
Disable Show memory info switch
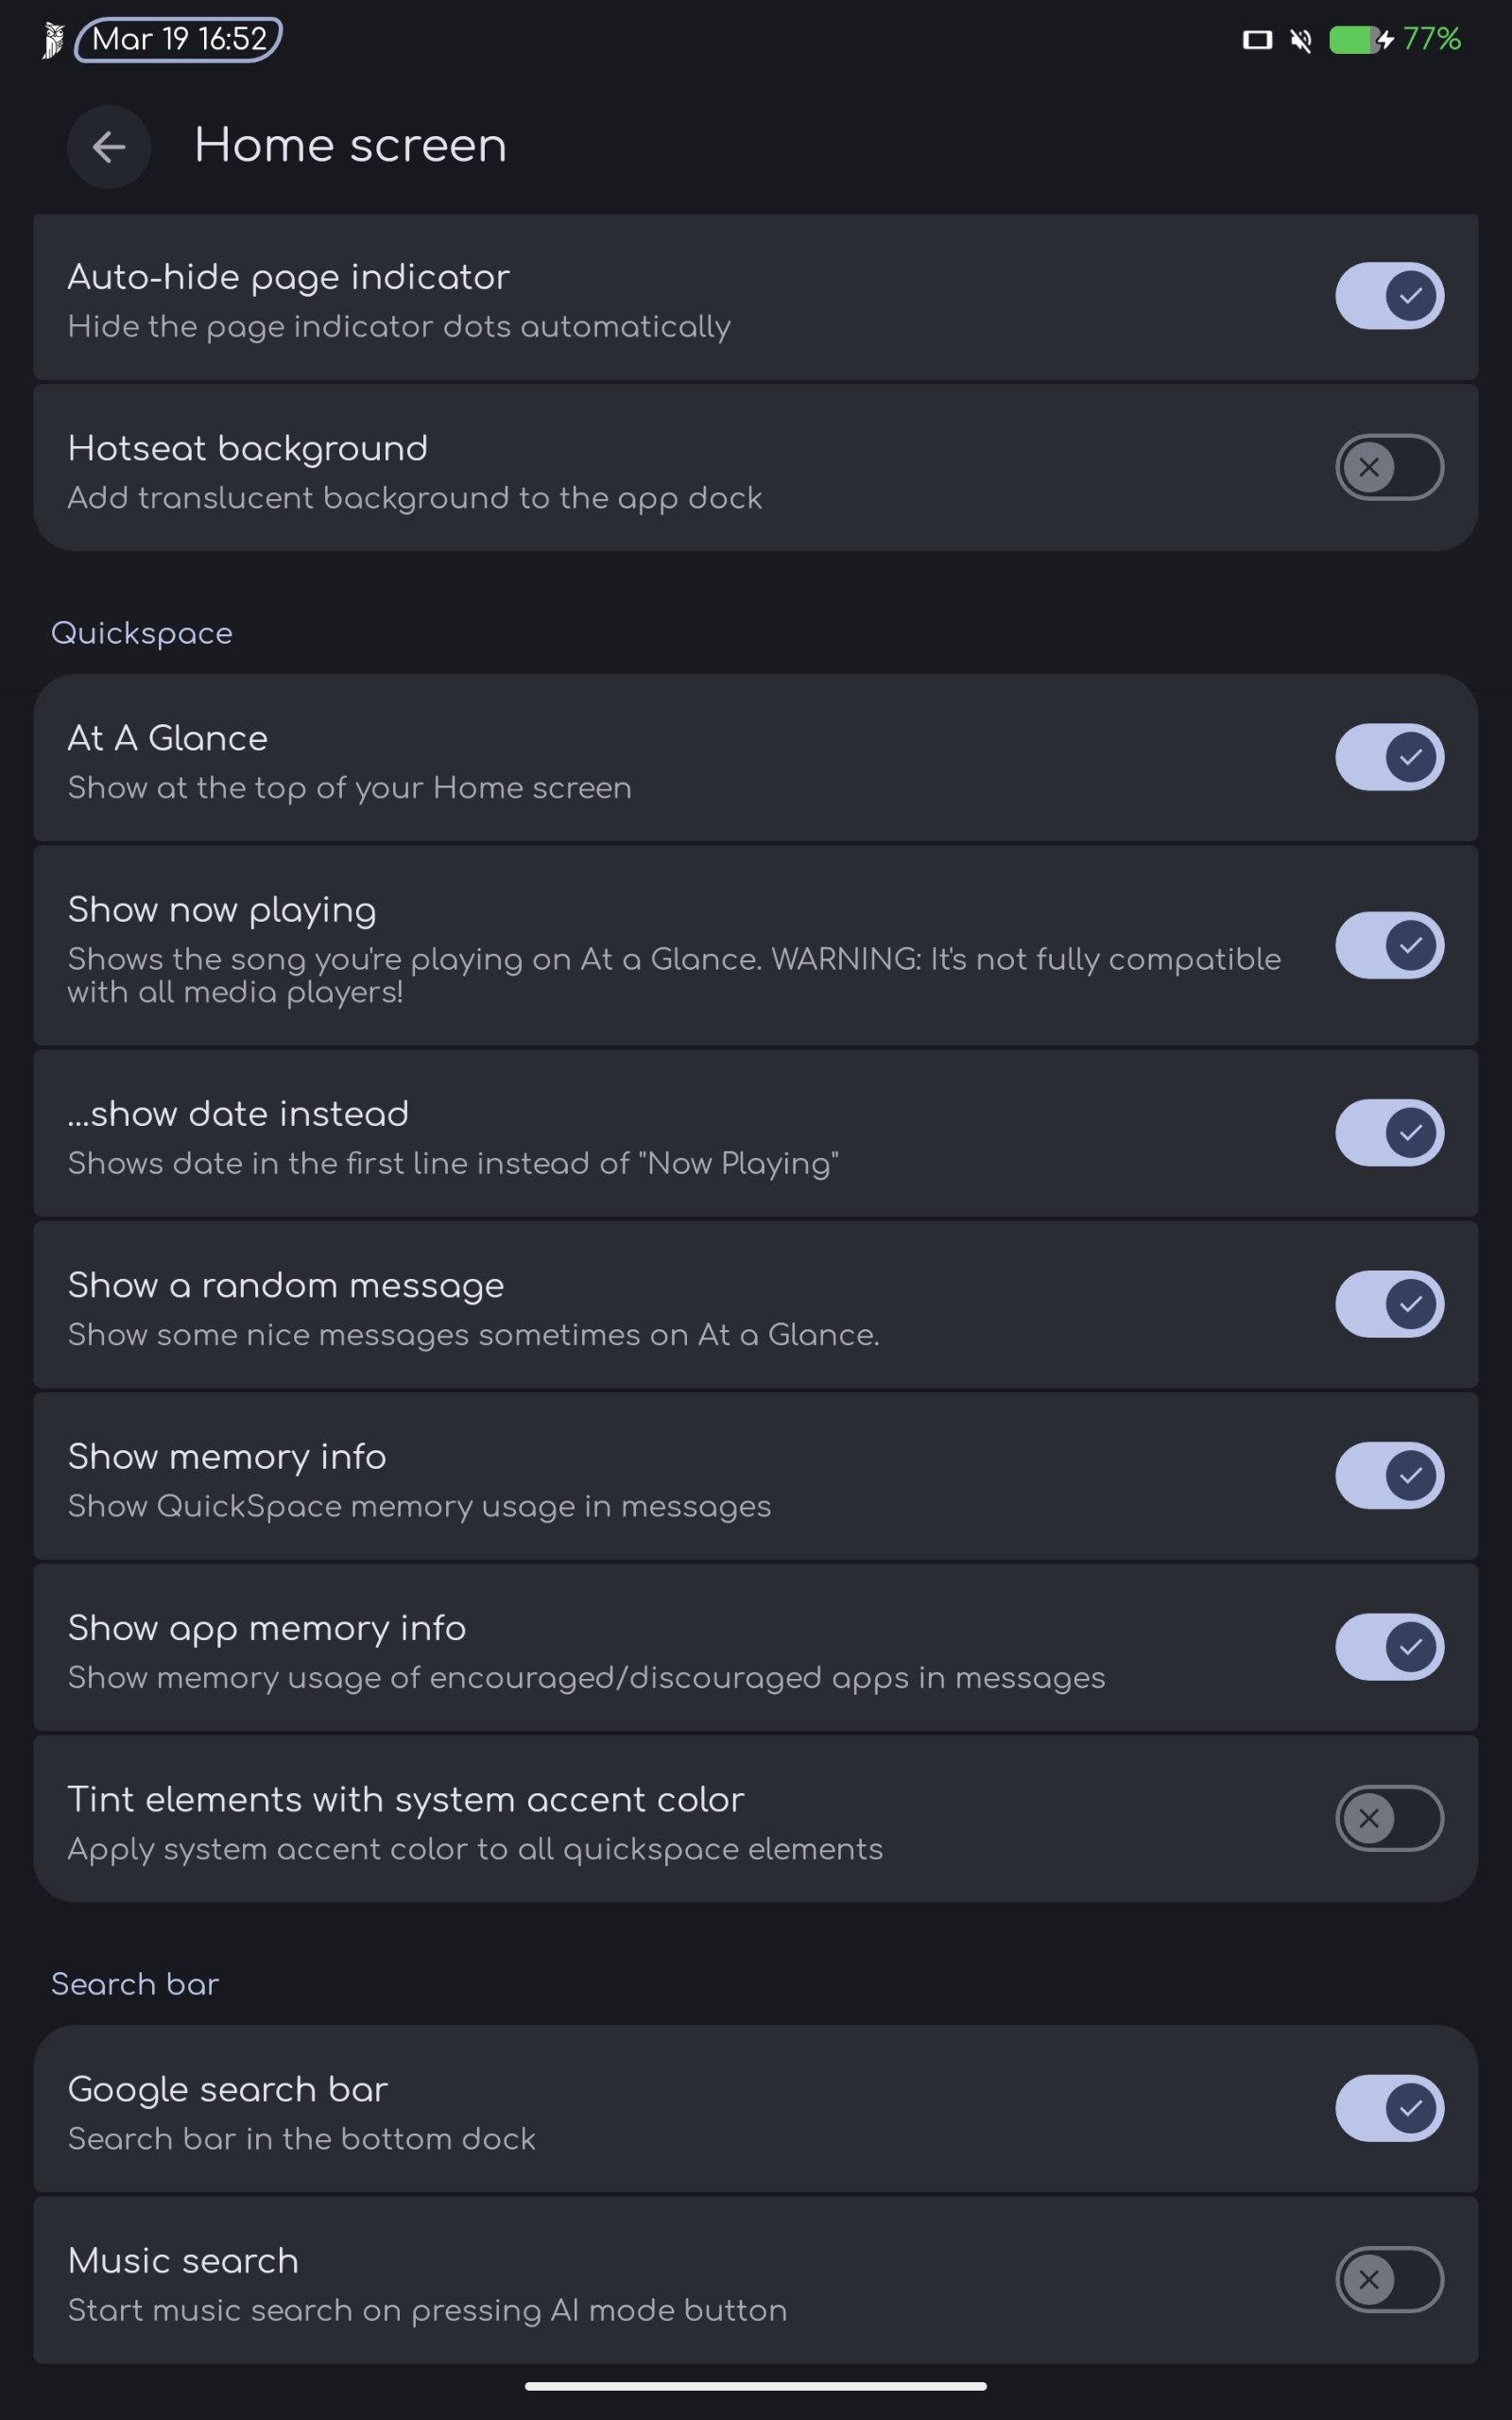1388,1475
